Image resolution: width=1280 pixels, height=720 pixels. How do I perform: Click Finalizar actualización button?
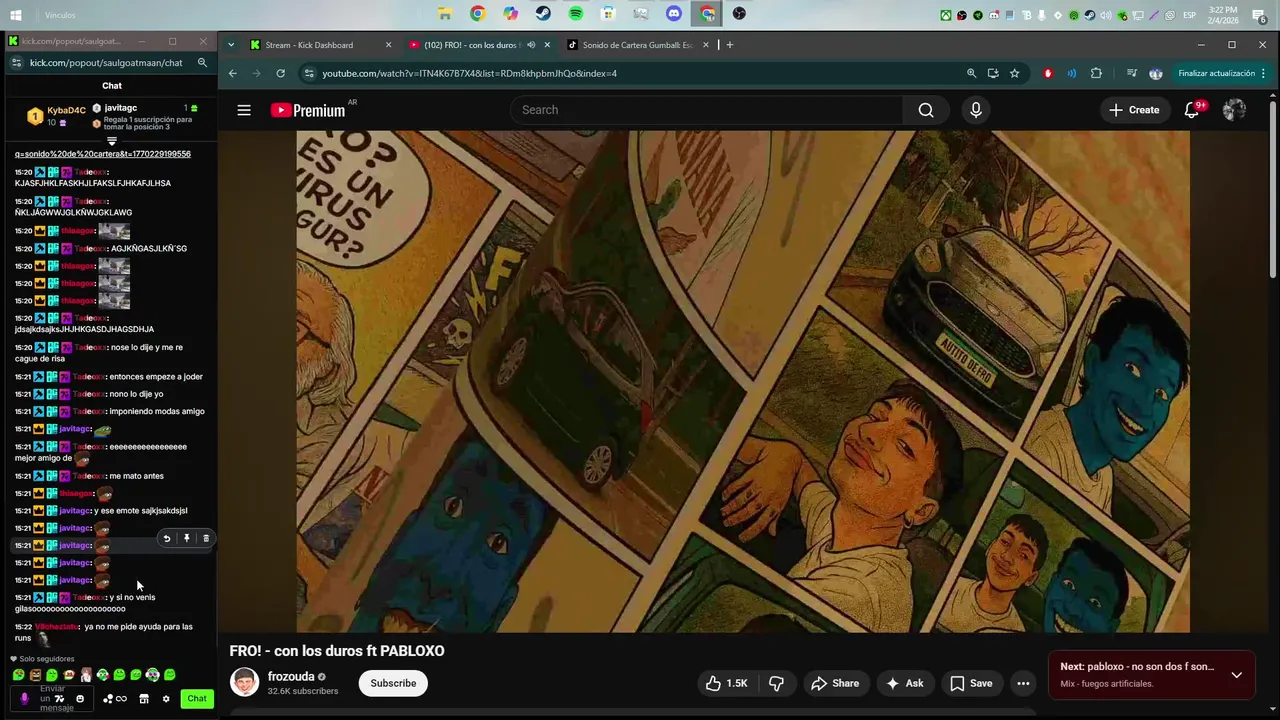click(1216, 73)
